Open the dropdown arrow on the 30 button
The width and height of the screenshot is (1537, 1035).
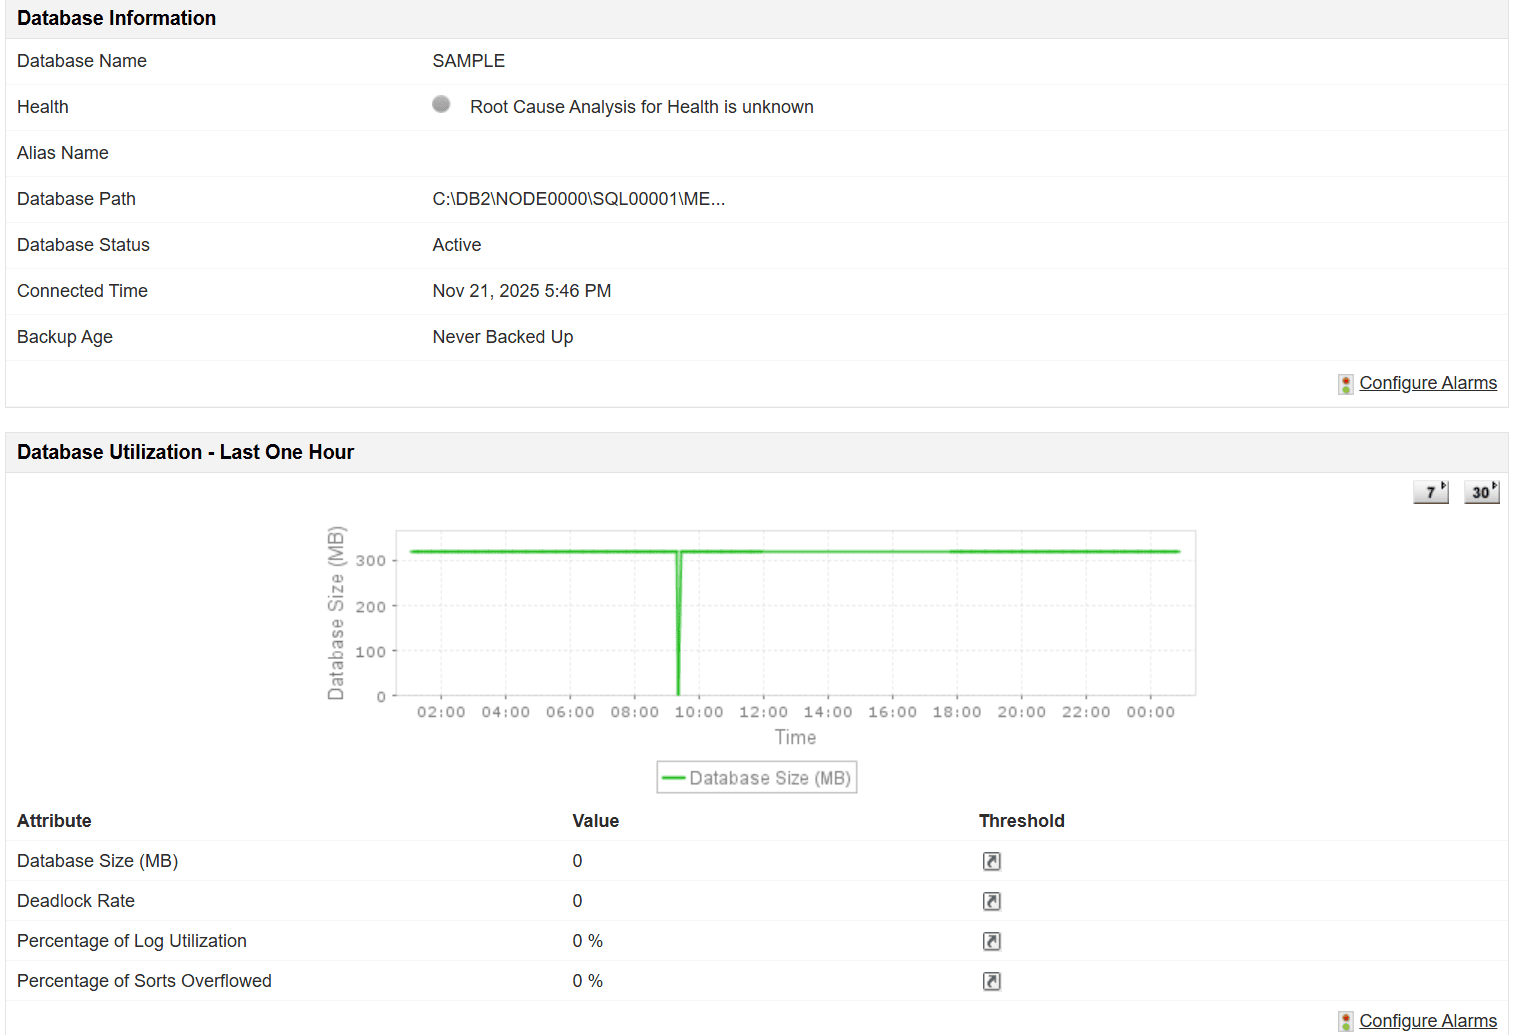coord(1493,485)
